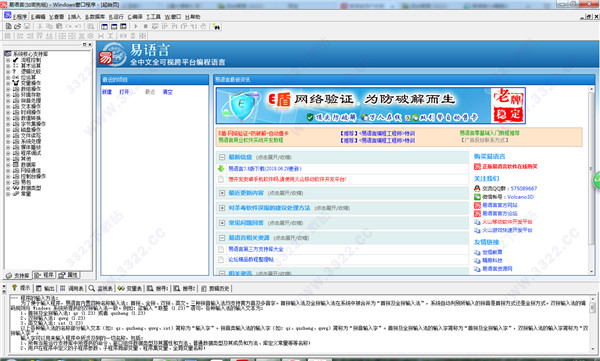Viewport: 600px width, 361px height.
Task: Select the 系统核心支持库 root tree item
Action: pos(31,54)
